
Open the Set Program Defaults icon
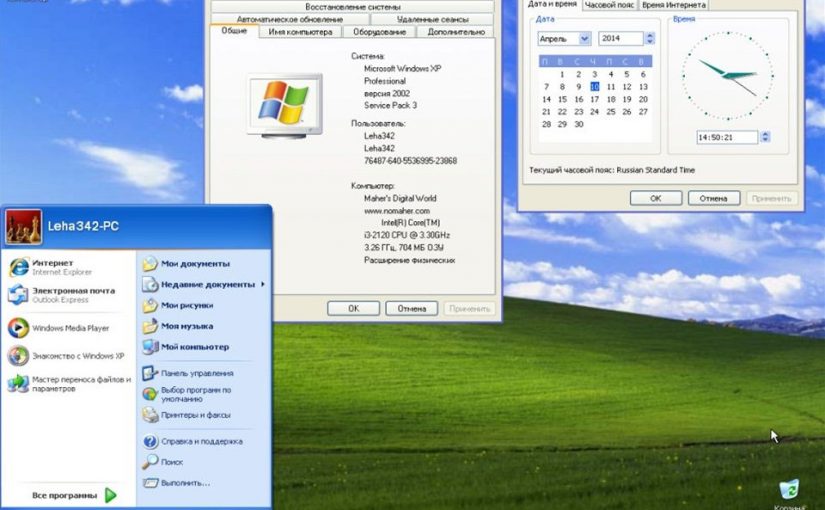pyautogui.click(x=150, y=394)
